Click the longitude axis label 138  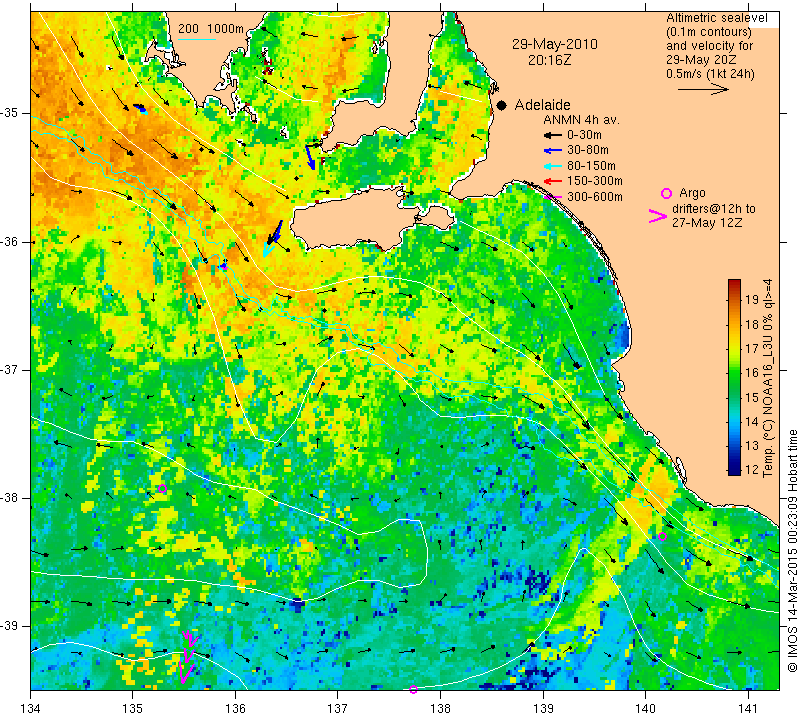point(440,708)
